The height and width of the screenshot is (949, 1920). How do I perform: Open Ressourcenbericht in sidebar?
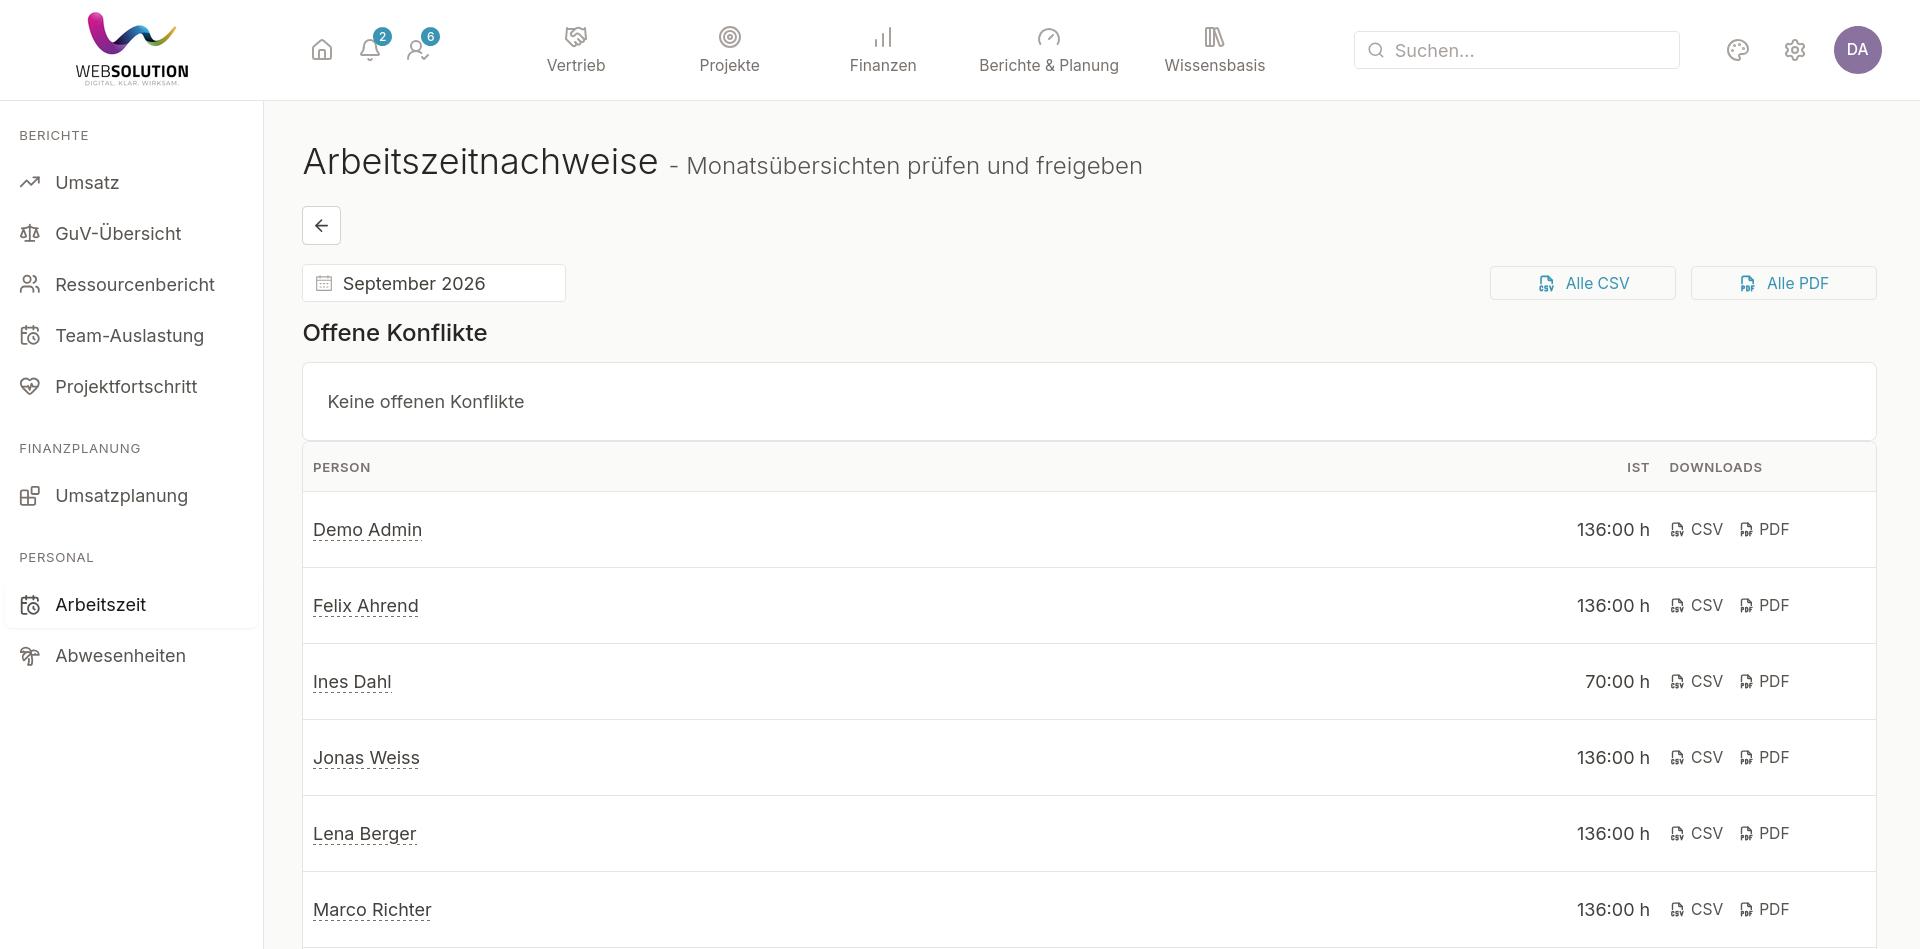pyautogui.click(x=130, y=285)
